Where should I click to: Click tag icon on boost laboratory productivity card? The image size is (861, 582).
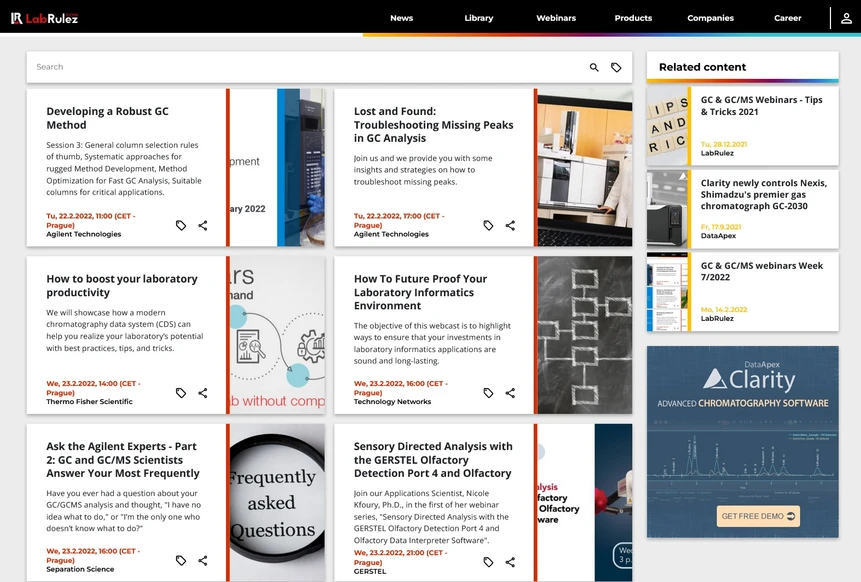pyautogui.click(x=181, y=393)
